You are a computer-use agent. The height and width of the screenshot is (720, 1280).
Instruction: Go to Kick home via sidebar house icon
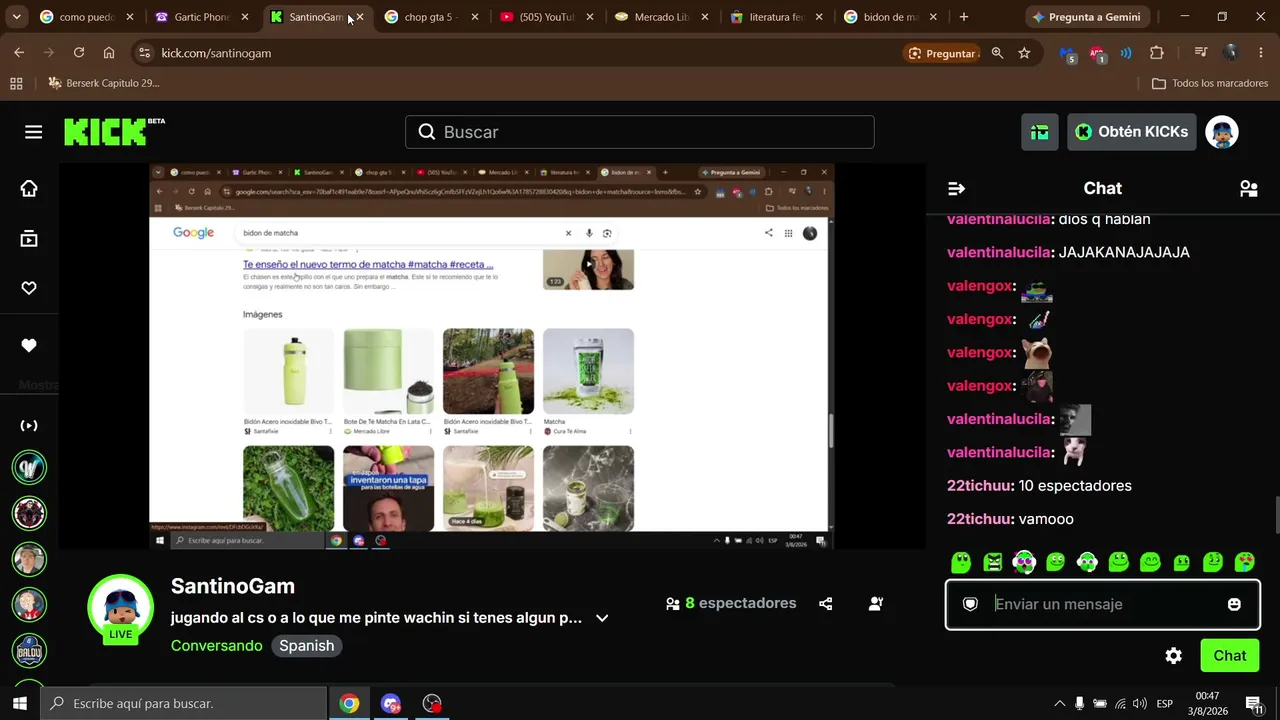(29, 189)
